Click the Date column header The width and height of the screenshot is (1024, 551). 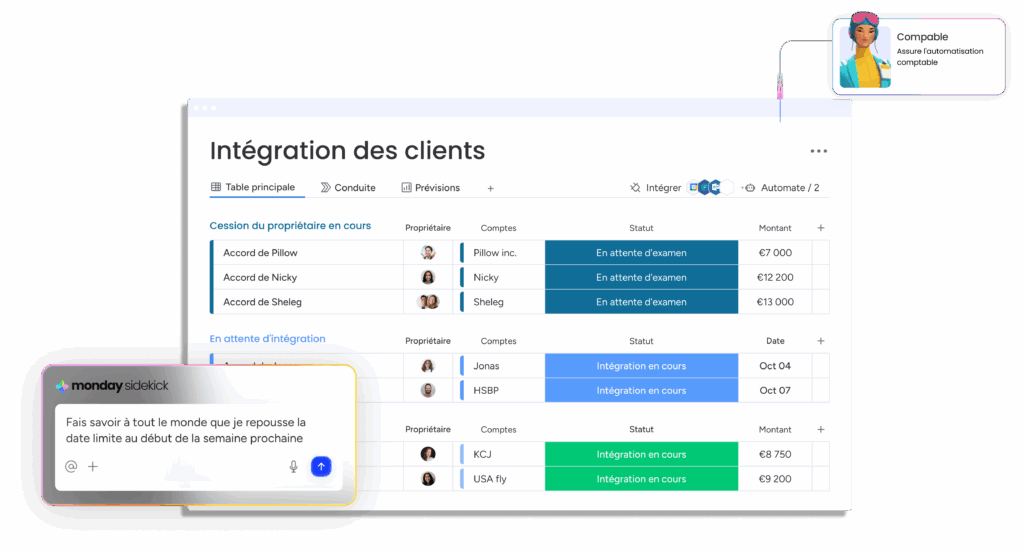[775, 341]
